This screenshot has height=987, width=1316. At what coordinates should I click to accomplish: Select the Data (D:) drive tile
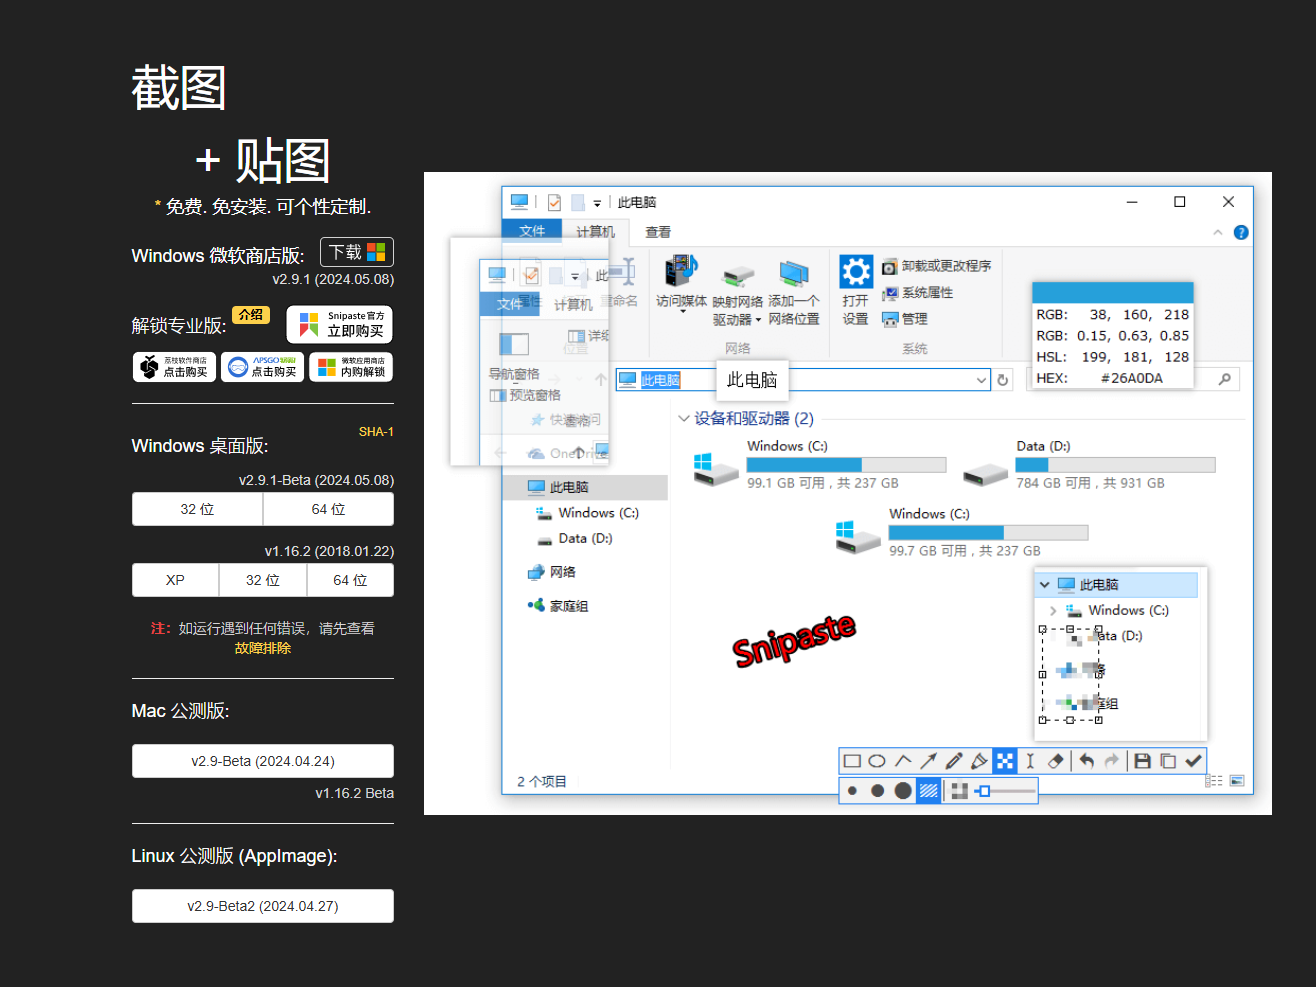[x=1089, y=465]
